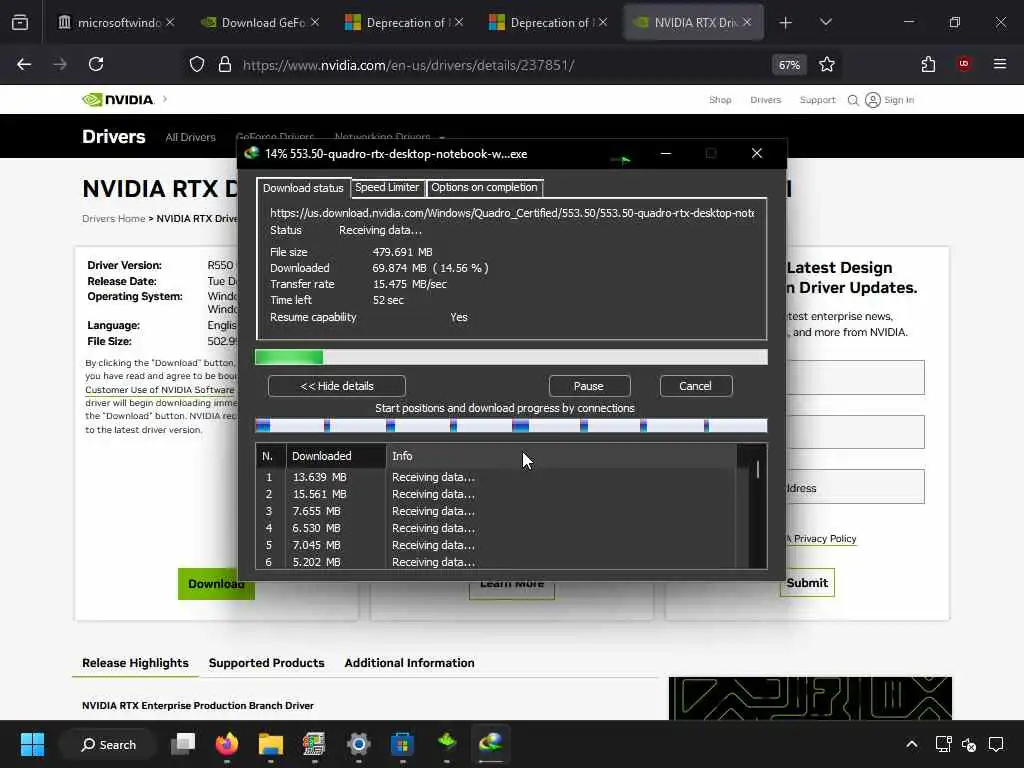Image resolution: width=1024 pixels, height=768 pixels.
Task: Open uBlock Origin extension icon
Action: (x=963, y=64)
